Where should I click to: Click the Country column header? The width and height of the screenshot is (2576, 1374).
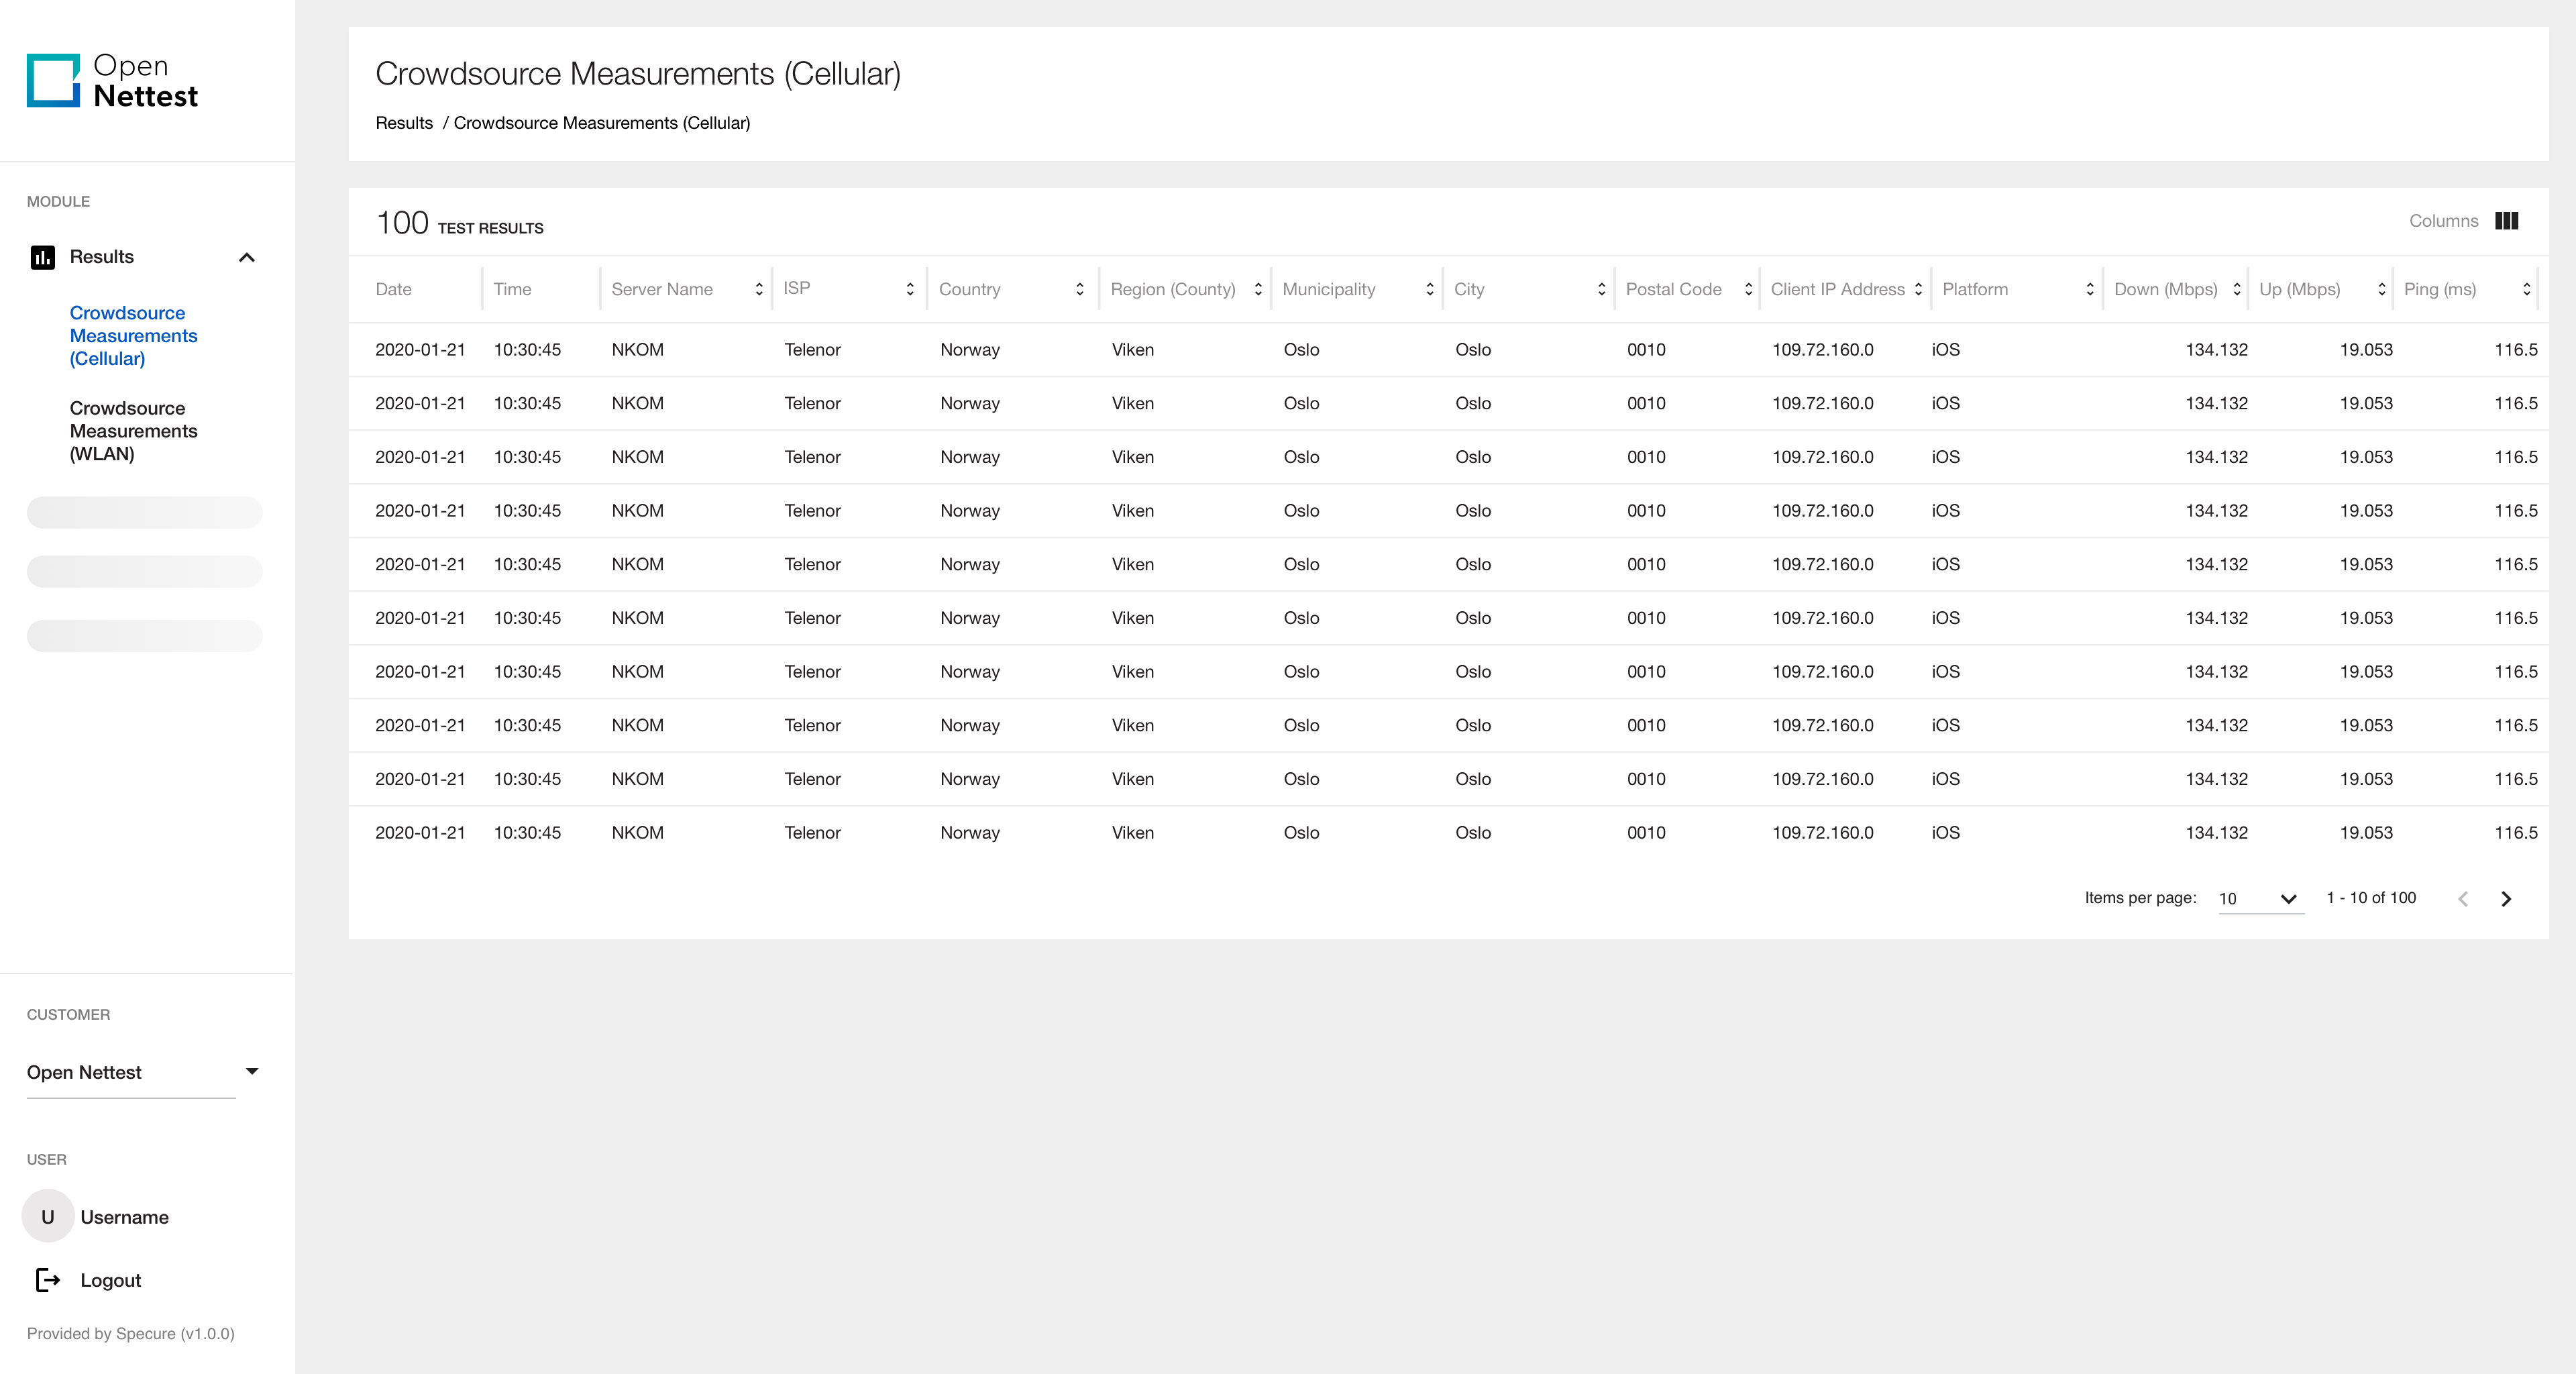tap(969, 289)
